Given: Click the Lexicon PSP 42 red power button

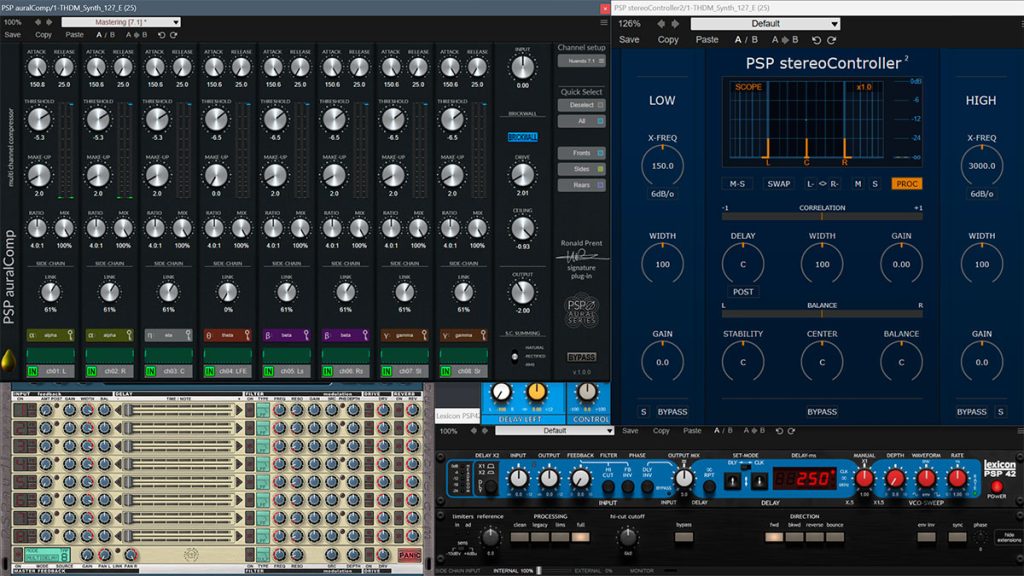Looking at the screenshot, I should (997, 487).
